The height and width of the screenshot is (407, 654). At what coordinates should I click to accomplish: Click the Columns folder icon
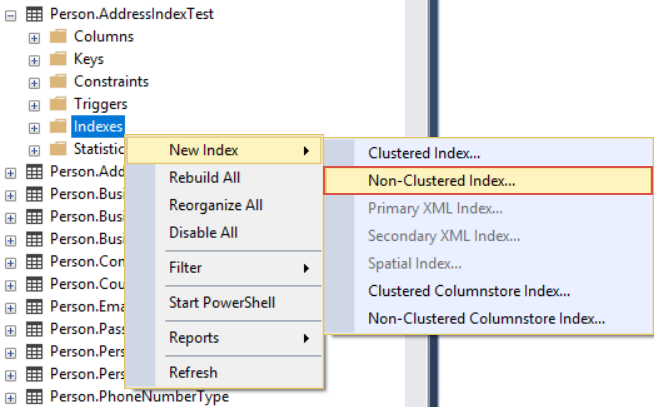tap(58, 36)
